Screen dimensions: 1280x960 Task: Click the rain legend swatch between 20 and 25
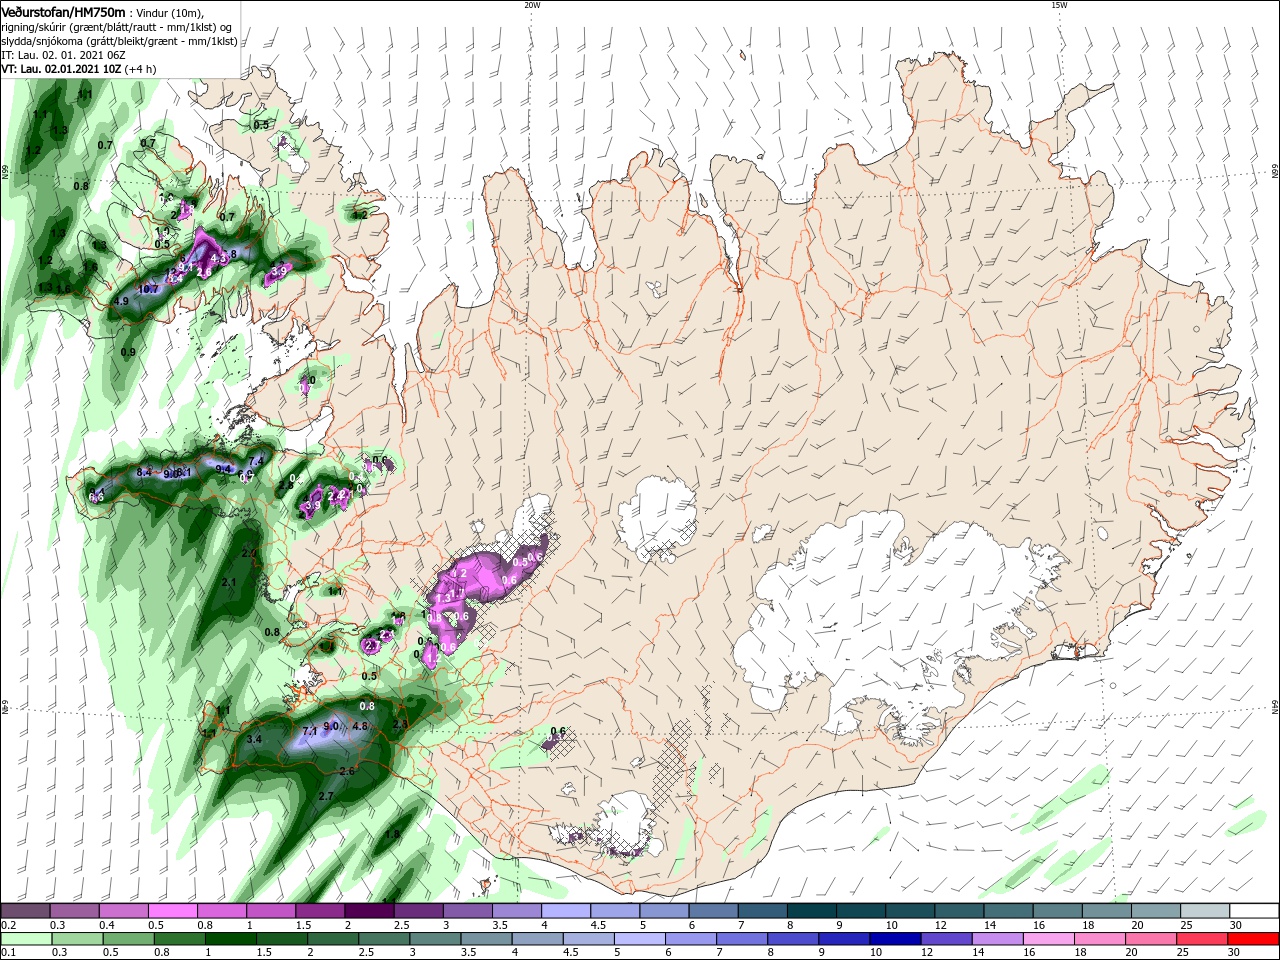pos(1152,939)
